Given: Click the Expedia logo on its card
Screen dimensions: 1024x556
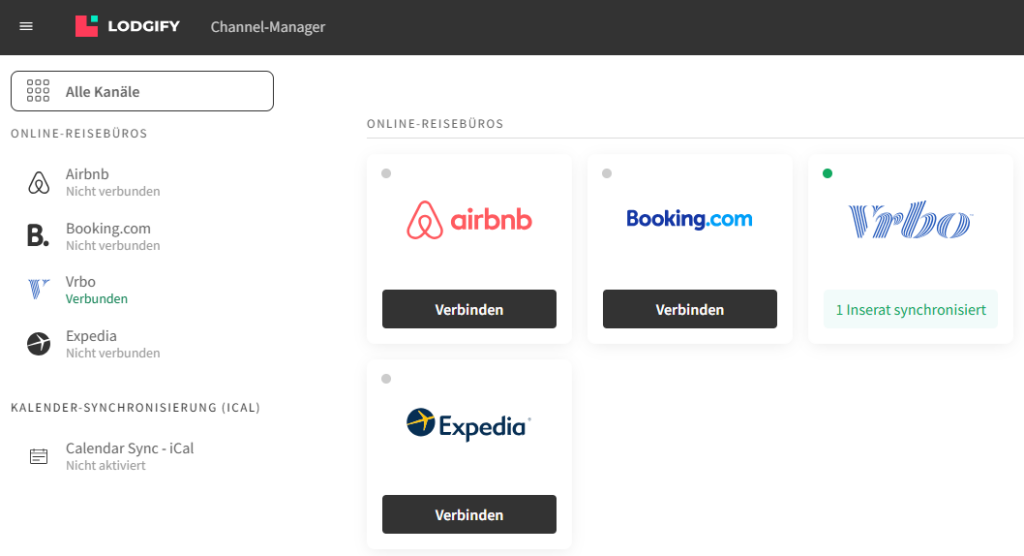Looking at the screenshot, I should click(469, 425).
